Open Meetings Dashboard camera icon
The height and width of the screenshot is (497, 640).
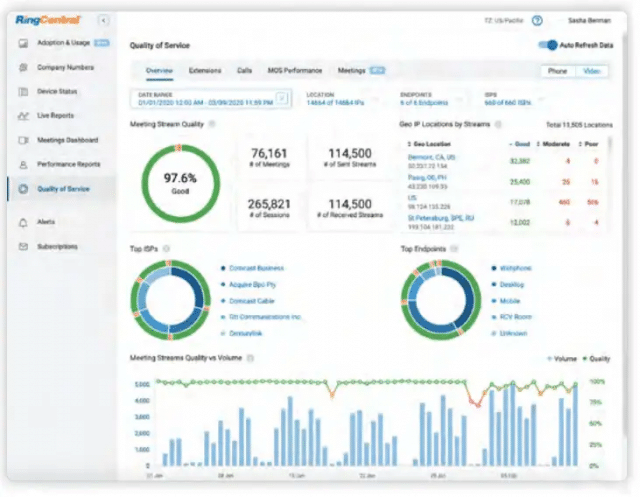[23, 140]
